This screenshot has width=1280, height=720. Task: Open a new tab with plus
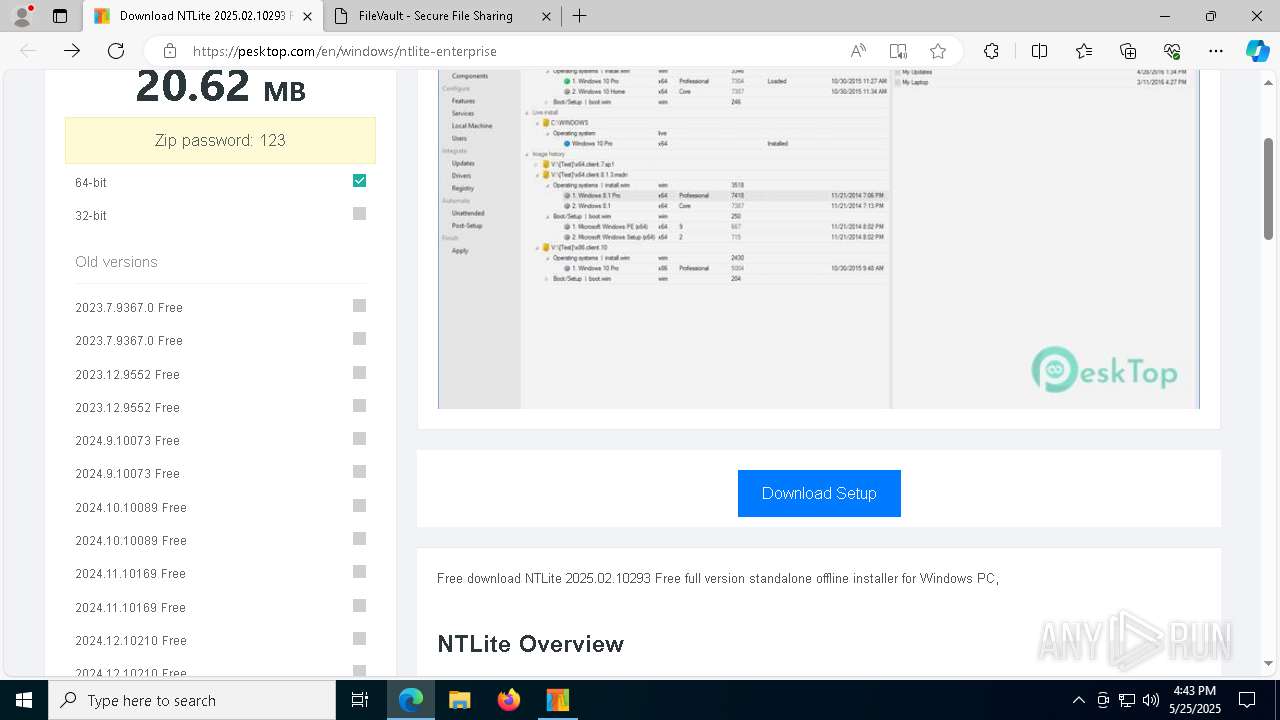pyautogui.click(x=580, y=16)
